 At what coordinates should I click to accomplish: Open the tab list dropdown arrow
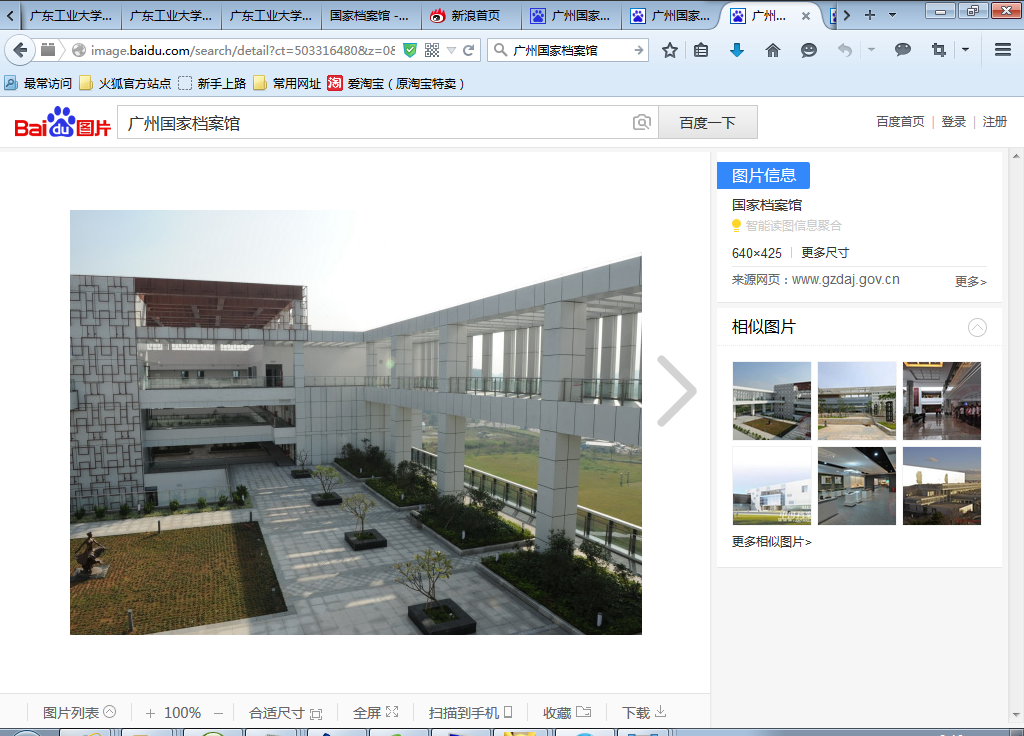pos(892,15)
